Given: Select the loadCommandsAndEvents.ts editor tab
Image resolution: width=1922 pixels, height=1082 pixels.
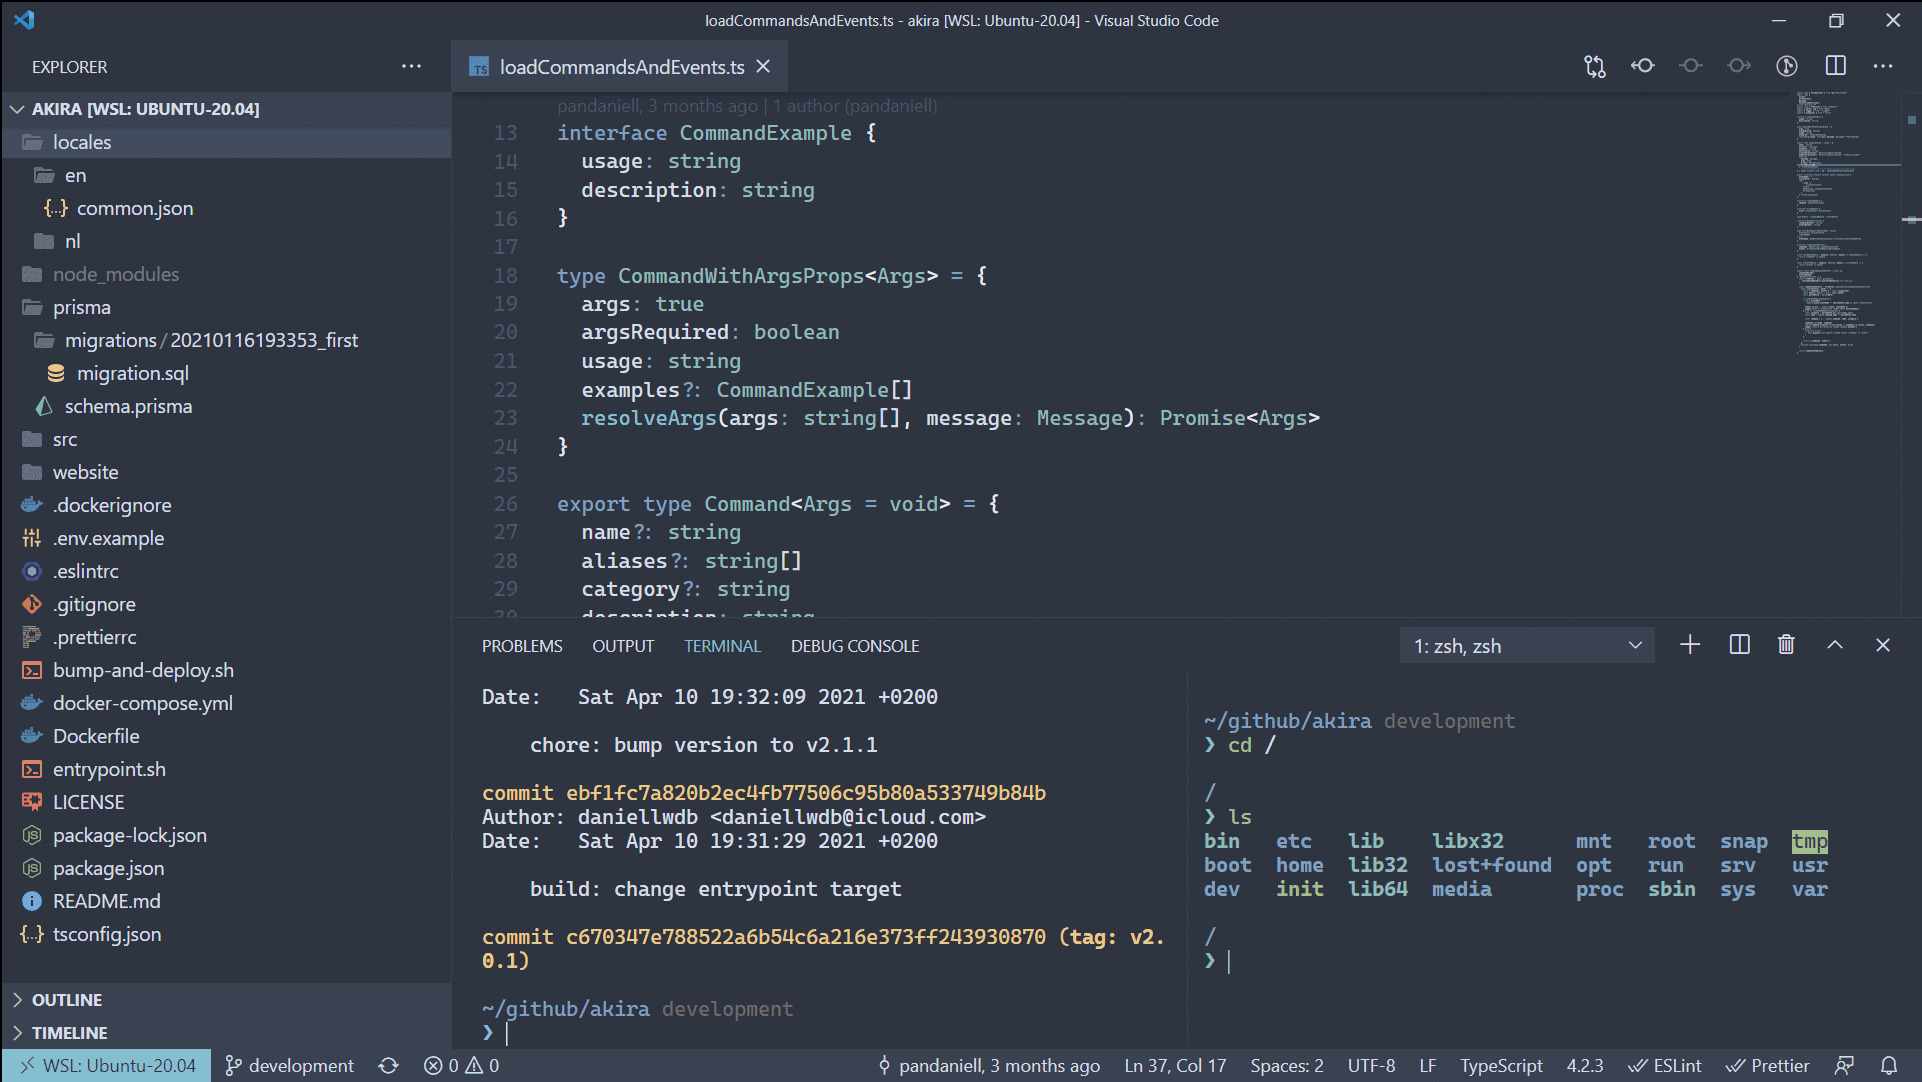Looking at the screenshot, I should click(622, 67).
